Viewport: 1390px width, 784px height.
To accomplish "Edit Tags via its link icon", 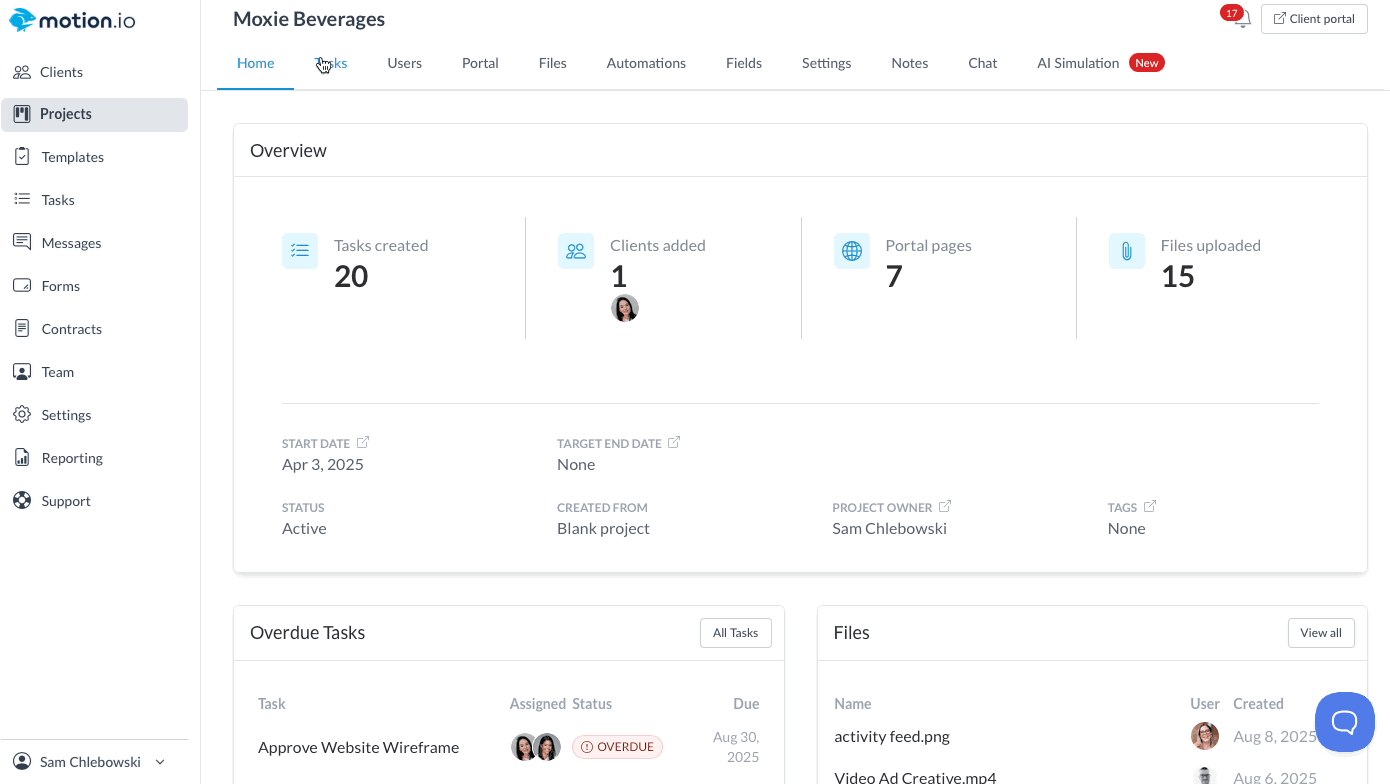I will pos(1150,506).
